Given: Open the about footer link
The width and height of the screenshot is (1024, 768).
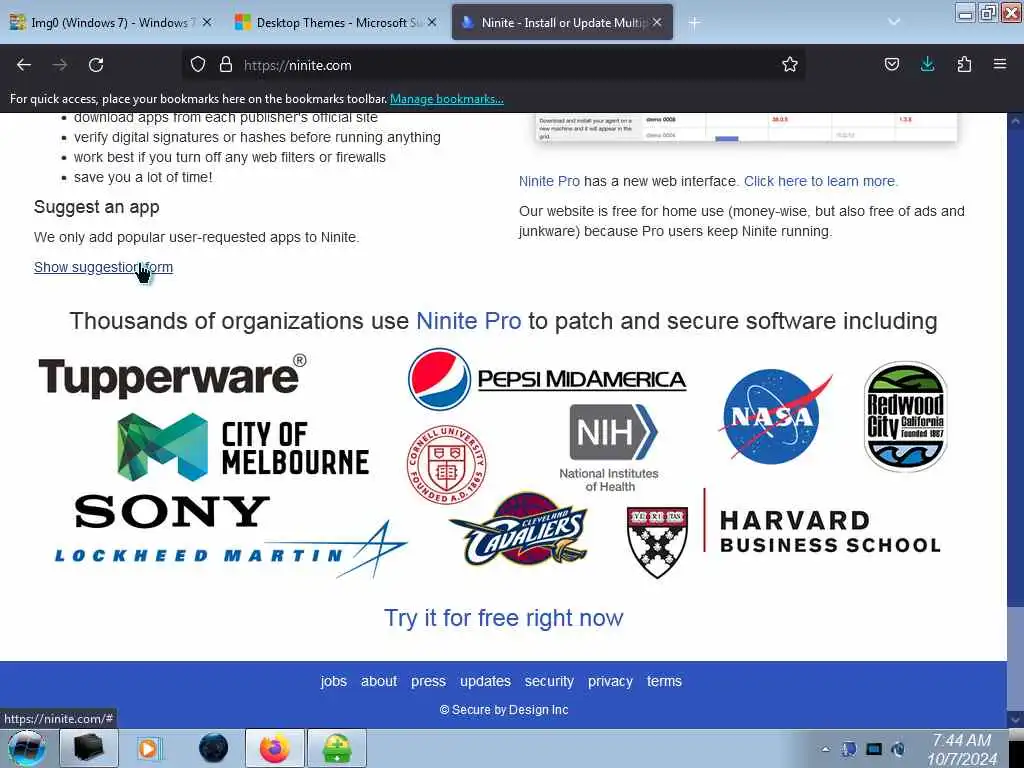Looking at the screenshot, I should click(379, 681).
